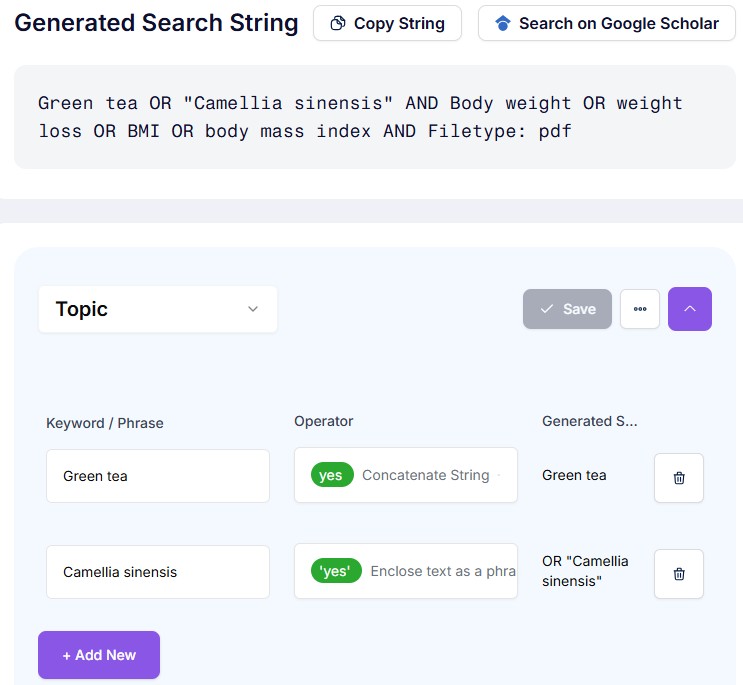Open the three-dots more options menu
This screenshot has height=685, width=743.
(x=640, y=309)
